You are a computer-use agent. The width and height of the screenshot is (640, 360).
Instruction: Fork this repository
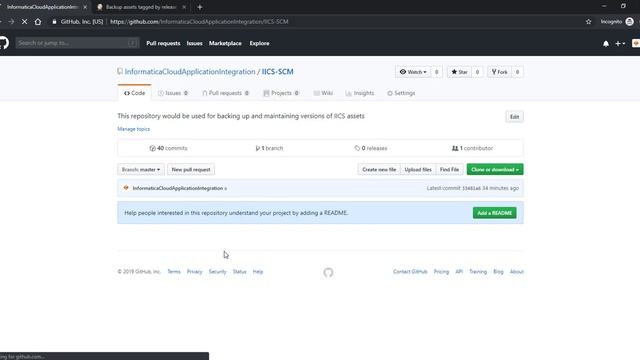click(499, 72)
